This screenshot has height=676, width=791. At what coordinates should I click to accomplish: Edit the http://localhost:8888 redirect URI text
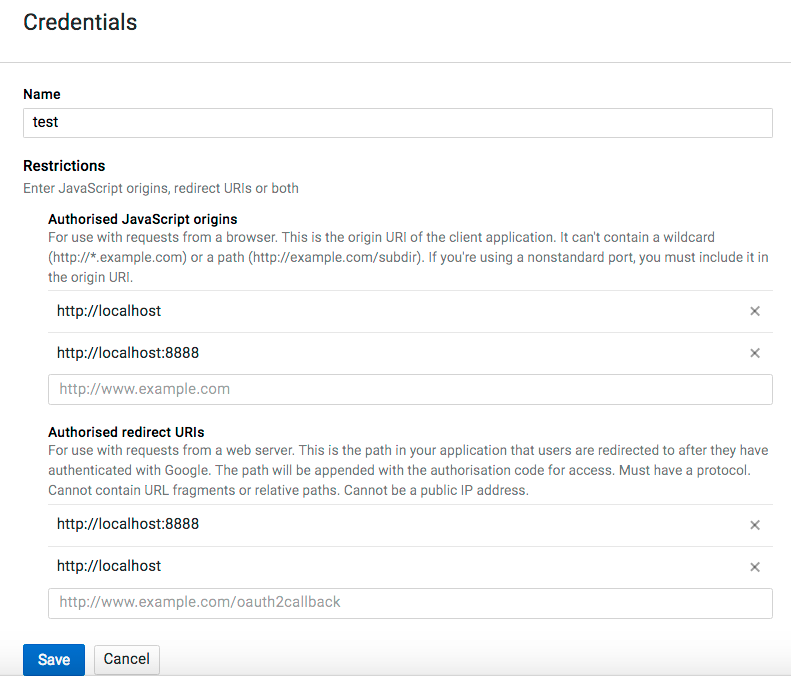tap(128, 524)
